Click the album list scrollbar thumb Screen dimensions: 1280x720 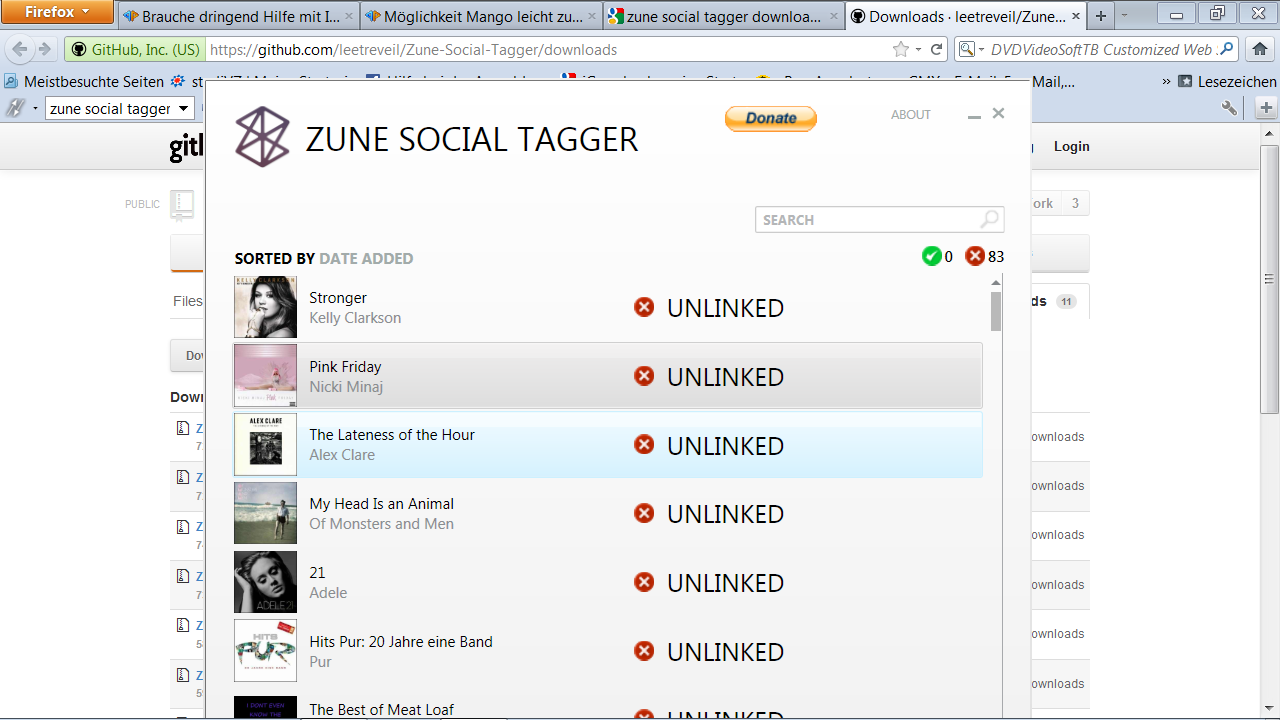pyautogui.click(x=996, y=311)
